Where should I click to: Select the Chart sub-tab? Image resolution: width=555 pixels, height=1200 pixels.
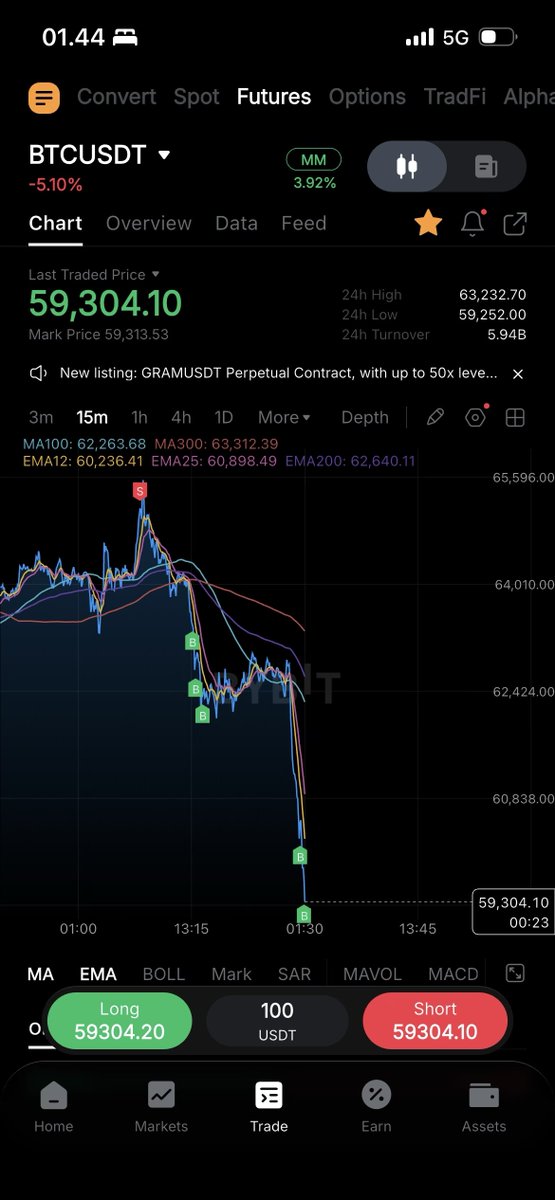[x=55, y=223]
